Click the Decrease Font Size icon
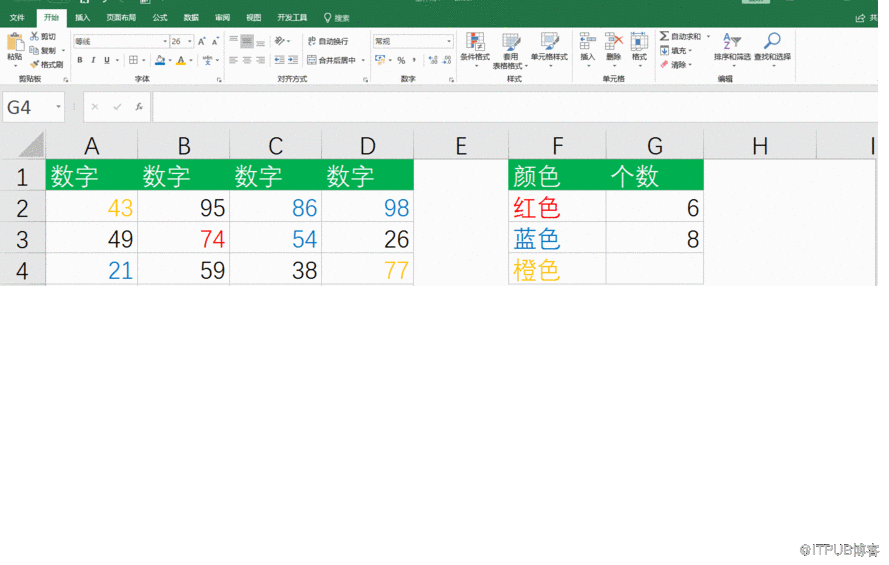 coord(215,41)
